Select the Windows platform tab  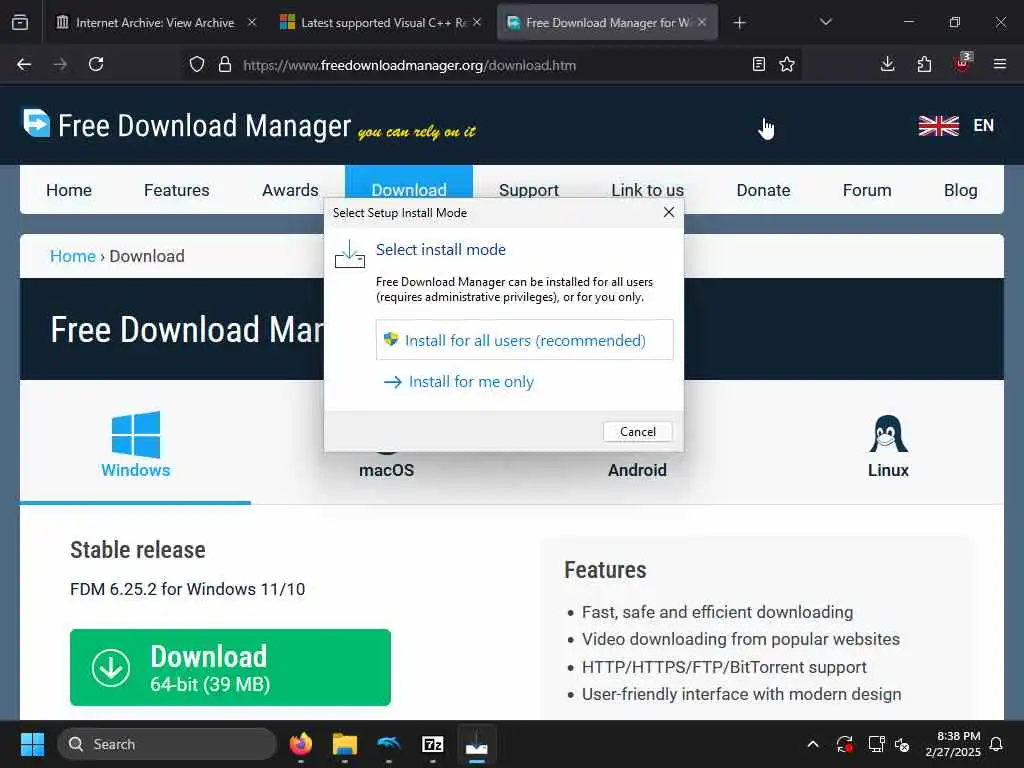click(135, 445)
